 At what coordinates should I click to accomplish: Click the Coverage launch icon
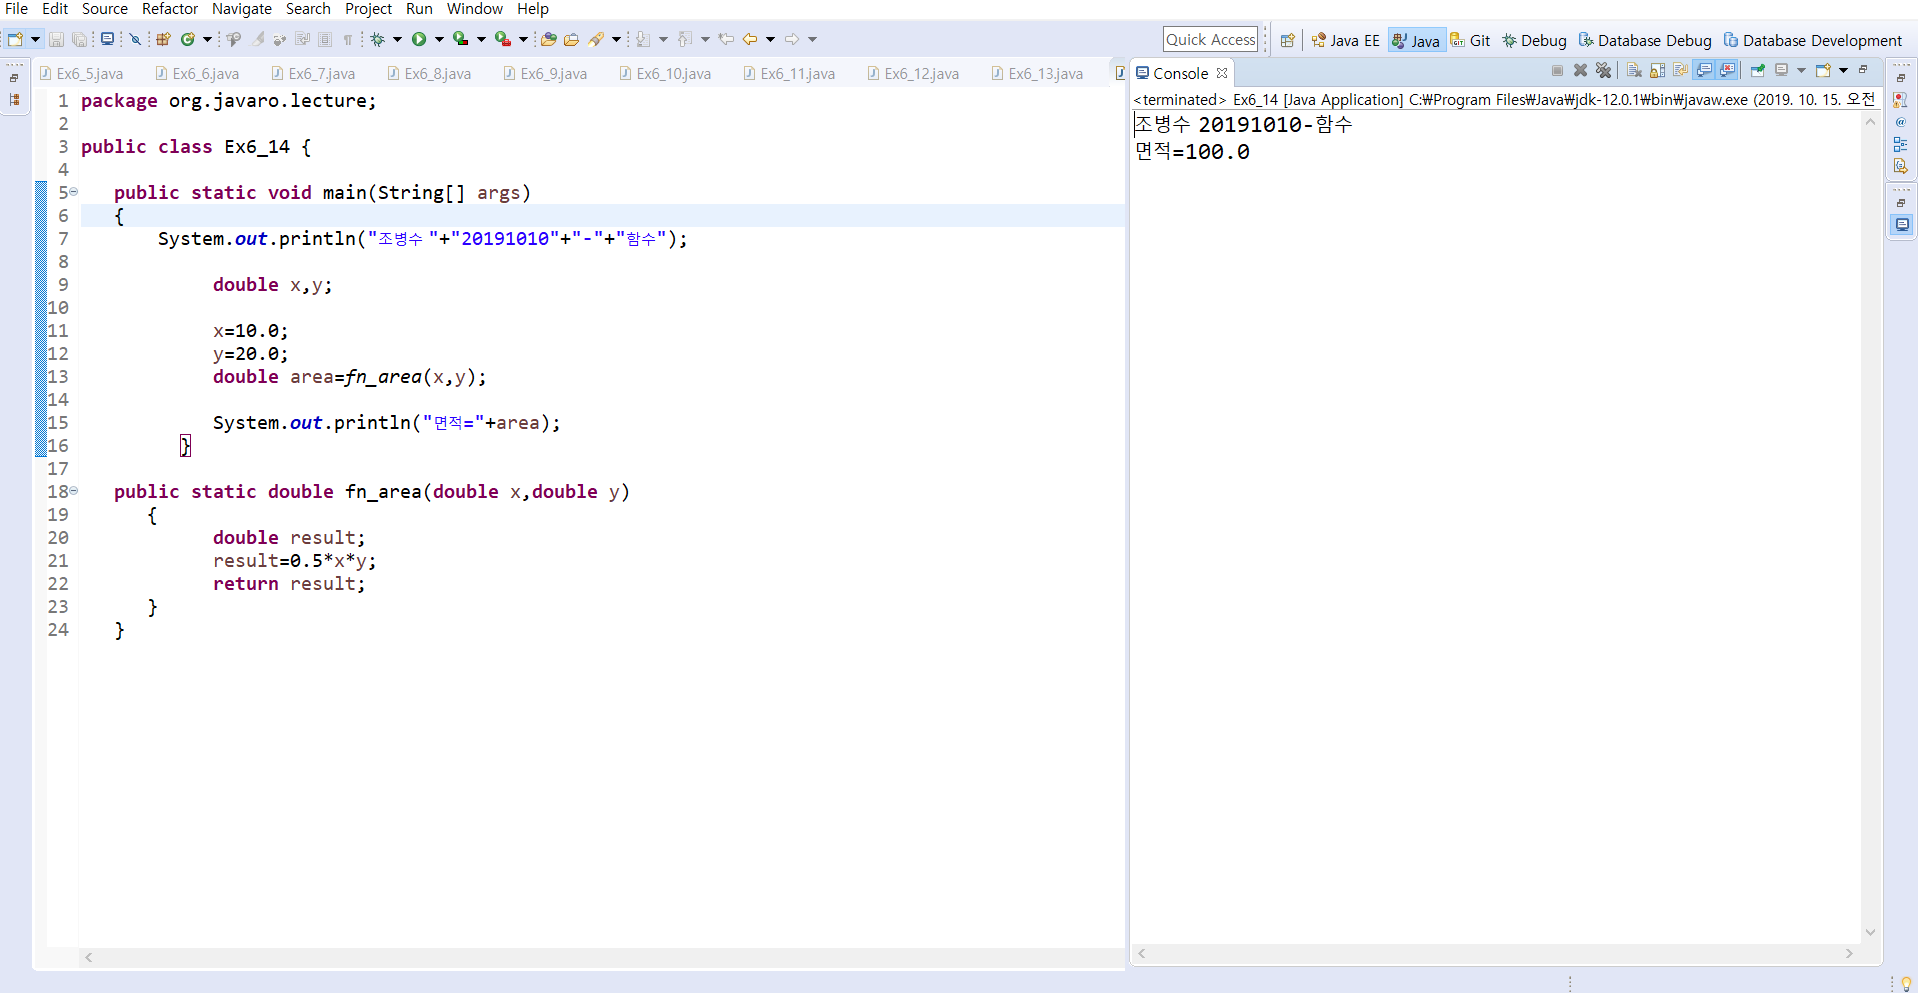pos(461,39)
